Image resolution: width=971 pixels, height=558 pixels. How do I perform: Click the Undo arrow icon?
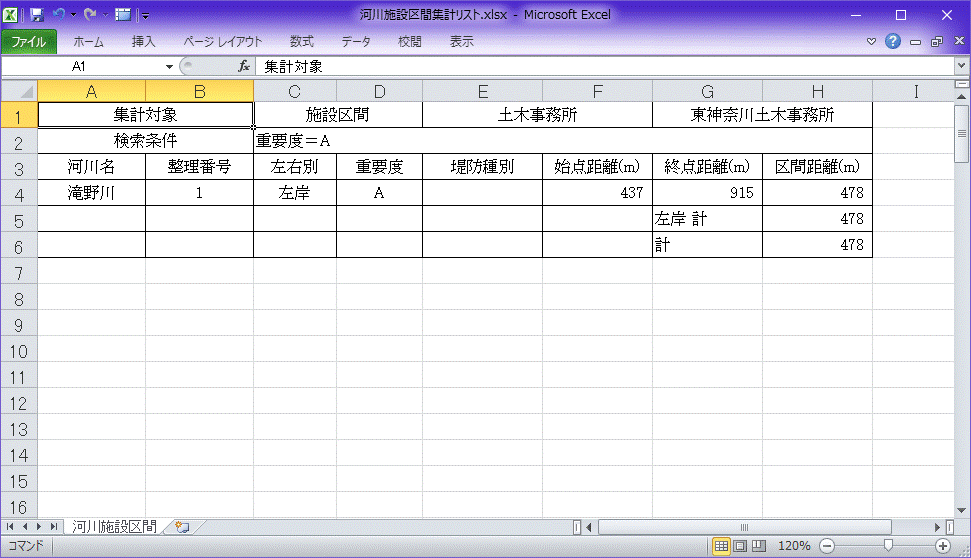(x=59, y=15)
